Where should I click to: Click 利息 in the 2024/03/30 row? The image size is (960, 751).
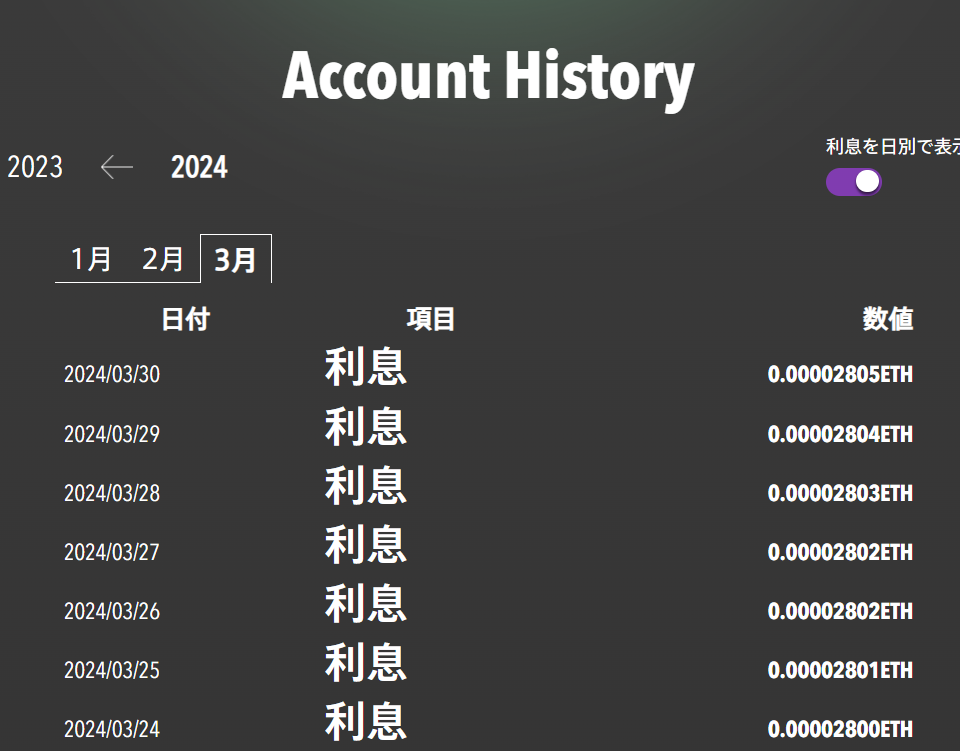point(366,367)
